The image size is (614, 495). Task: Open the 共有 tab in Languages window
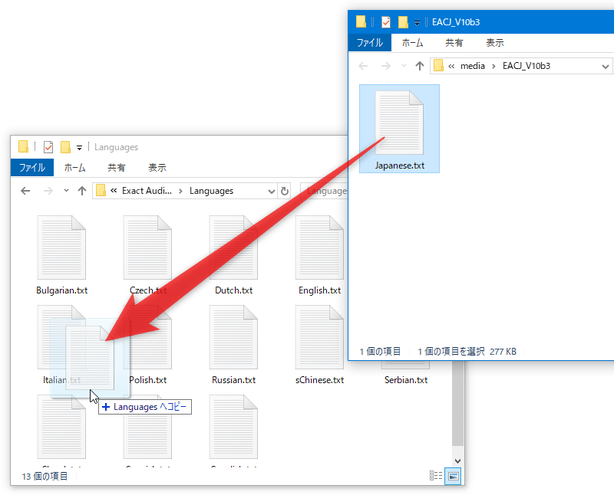pos(116,168)
